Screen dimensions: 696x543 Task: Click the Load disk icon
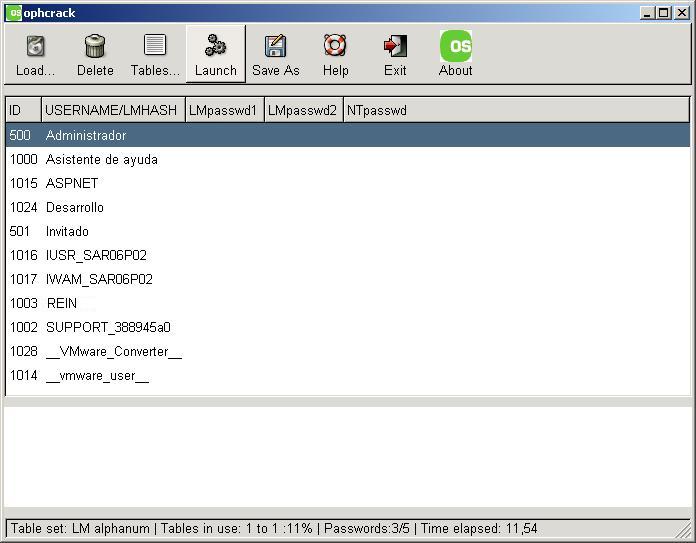tap(36, 46)
